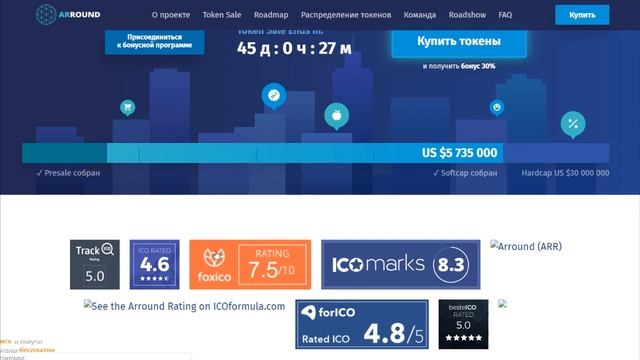Open the Track ICO 5.0 rating badge
This screenshot has width=640, height=360.
pos(95,264)
